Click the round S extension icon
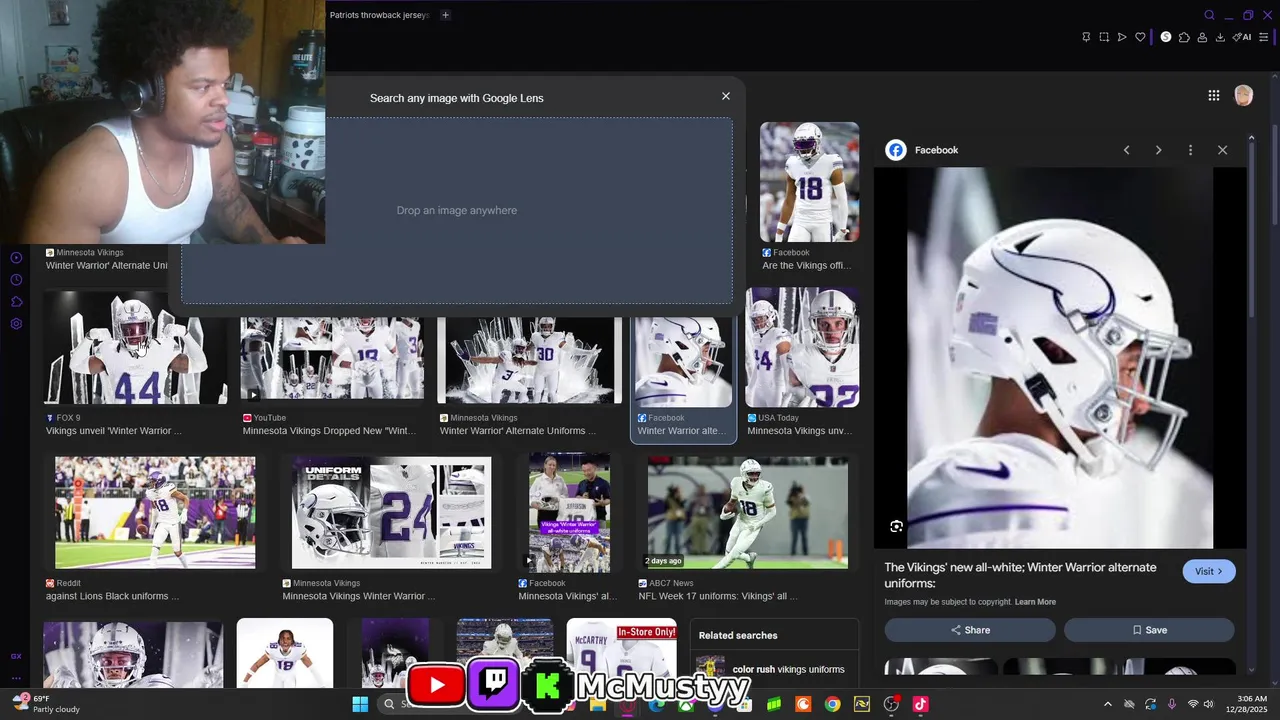Screen dimensions: 1280x720 [x=1165, y=37]
